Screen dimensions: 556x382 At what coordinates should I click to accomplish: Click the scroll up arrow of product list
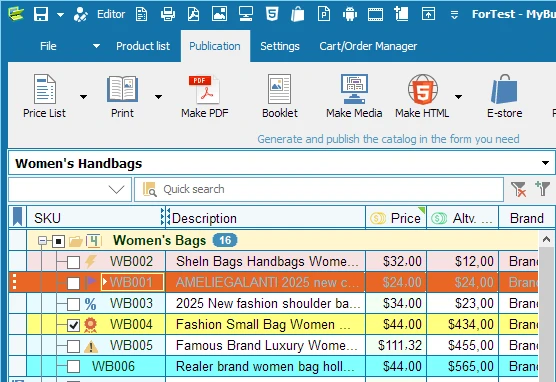(546, 239)
